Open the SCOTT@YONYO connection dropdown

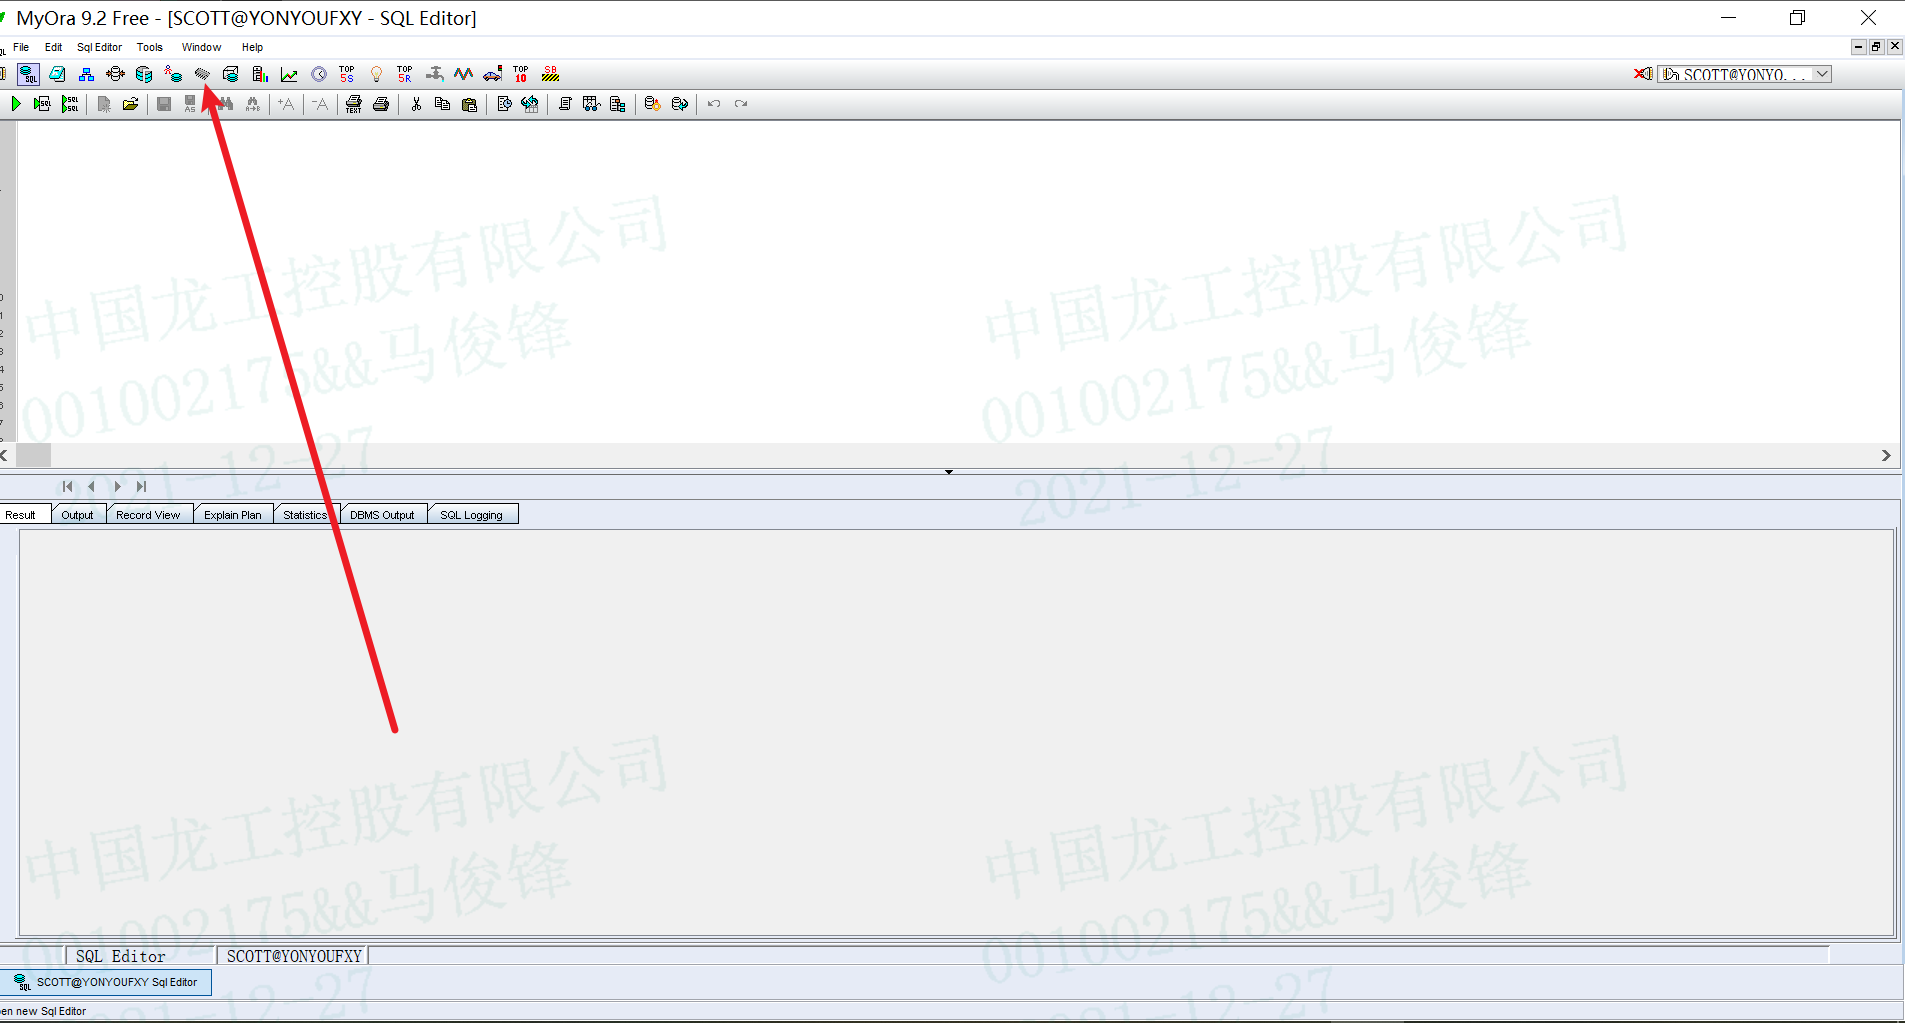1820,73
